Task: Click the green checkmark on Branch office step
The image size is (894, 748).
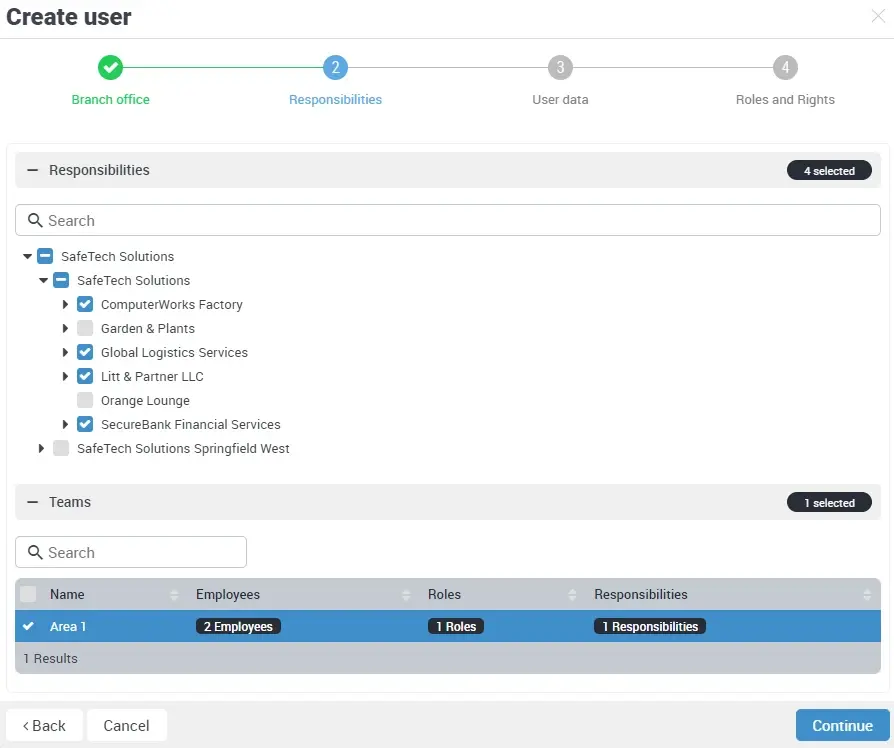Action: (x=110, y=69)
